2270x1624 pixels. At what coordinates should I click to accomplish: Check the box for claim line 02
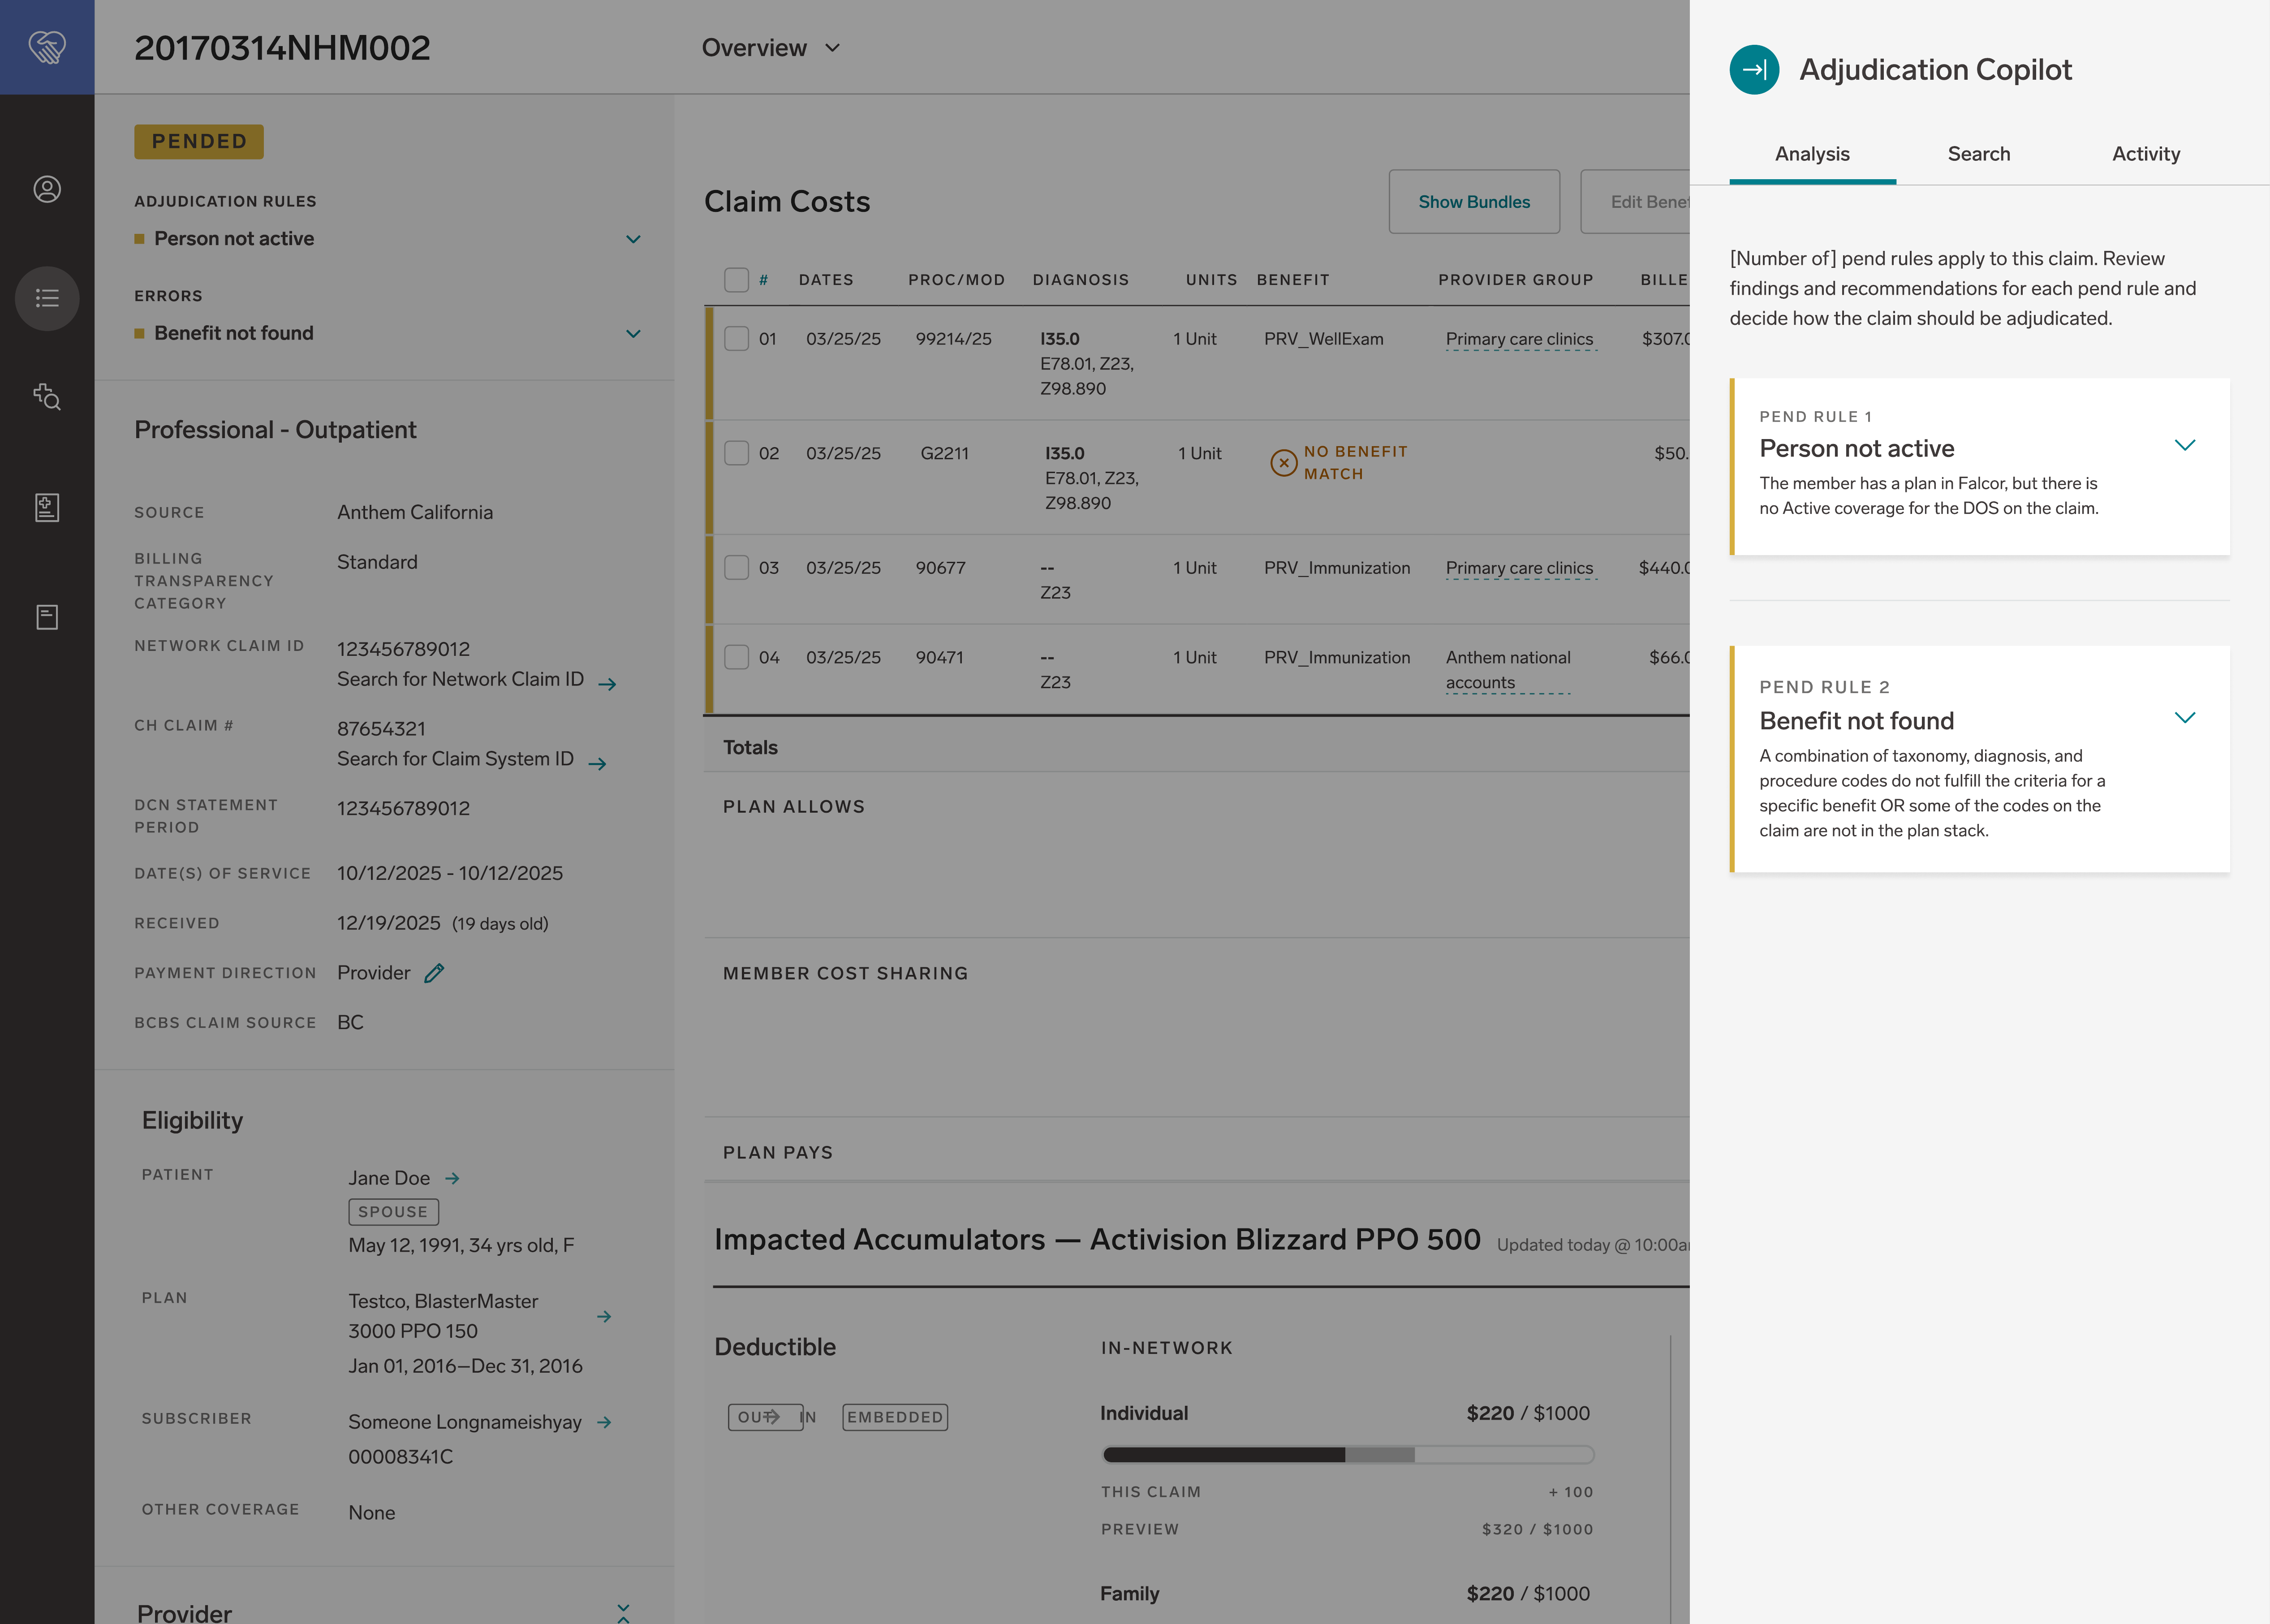pos(736,453)
